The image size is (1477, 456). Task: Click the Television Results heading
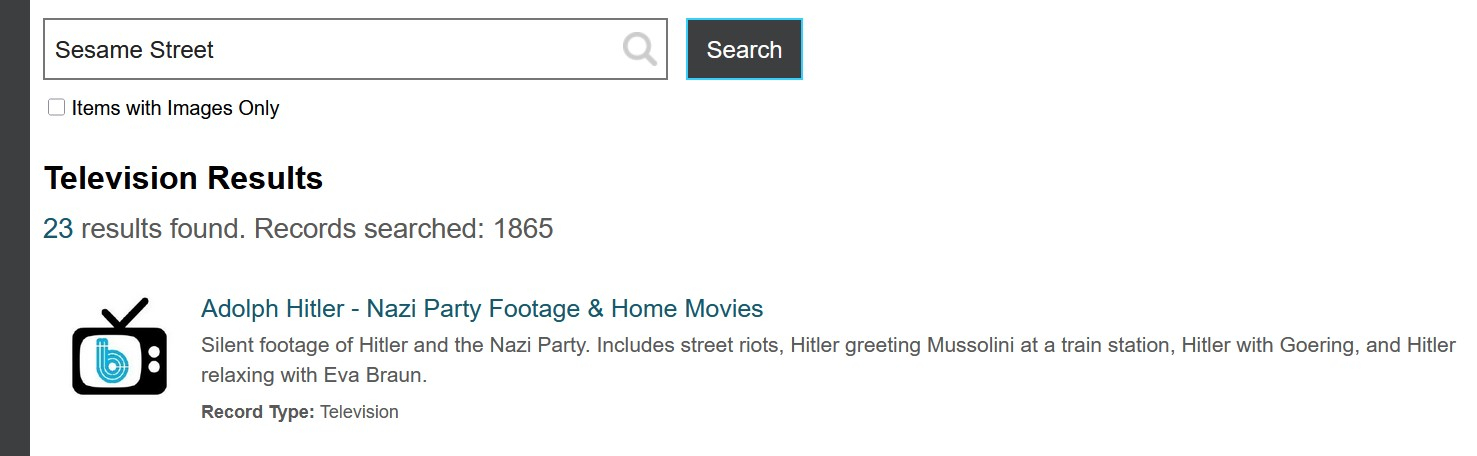(x=183, y=178)
